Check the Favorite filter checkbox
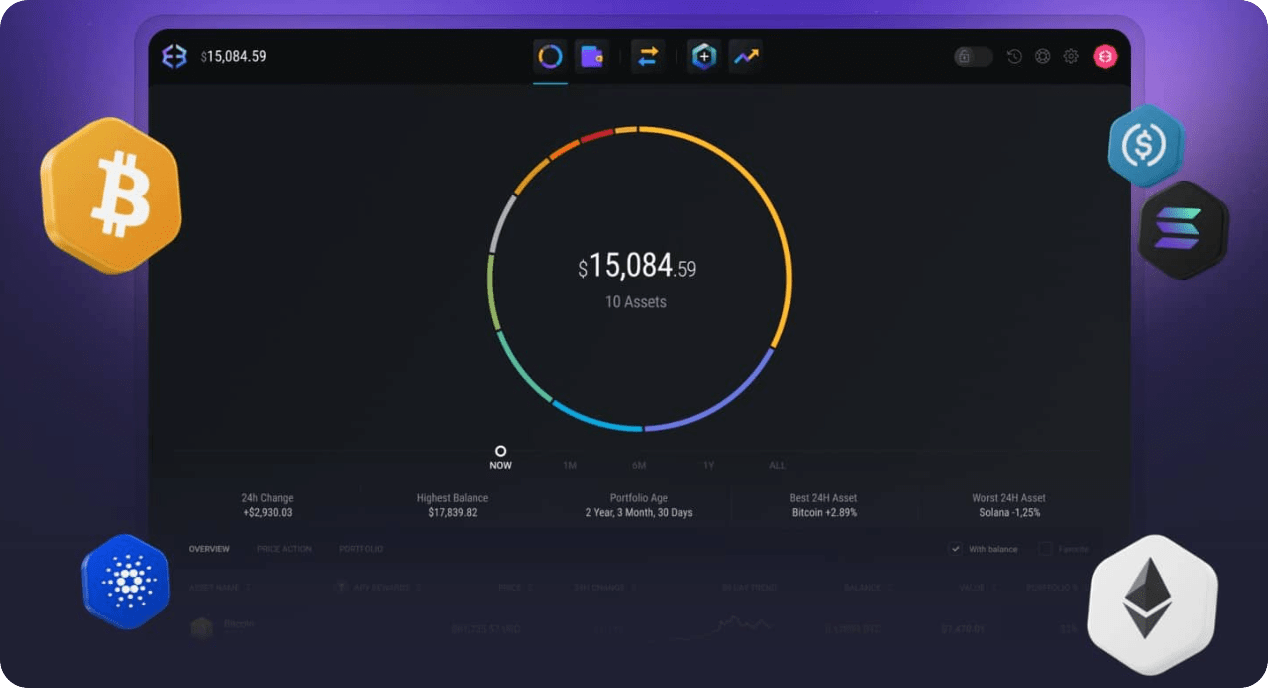 click(1046, 549)
